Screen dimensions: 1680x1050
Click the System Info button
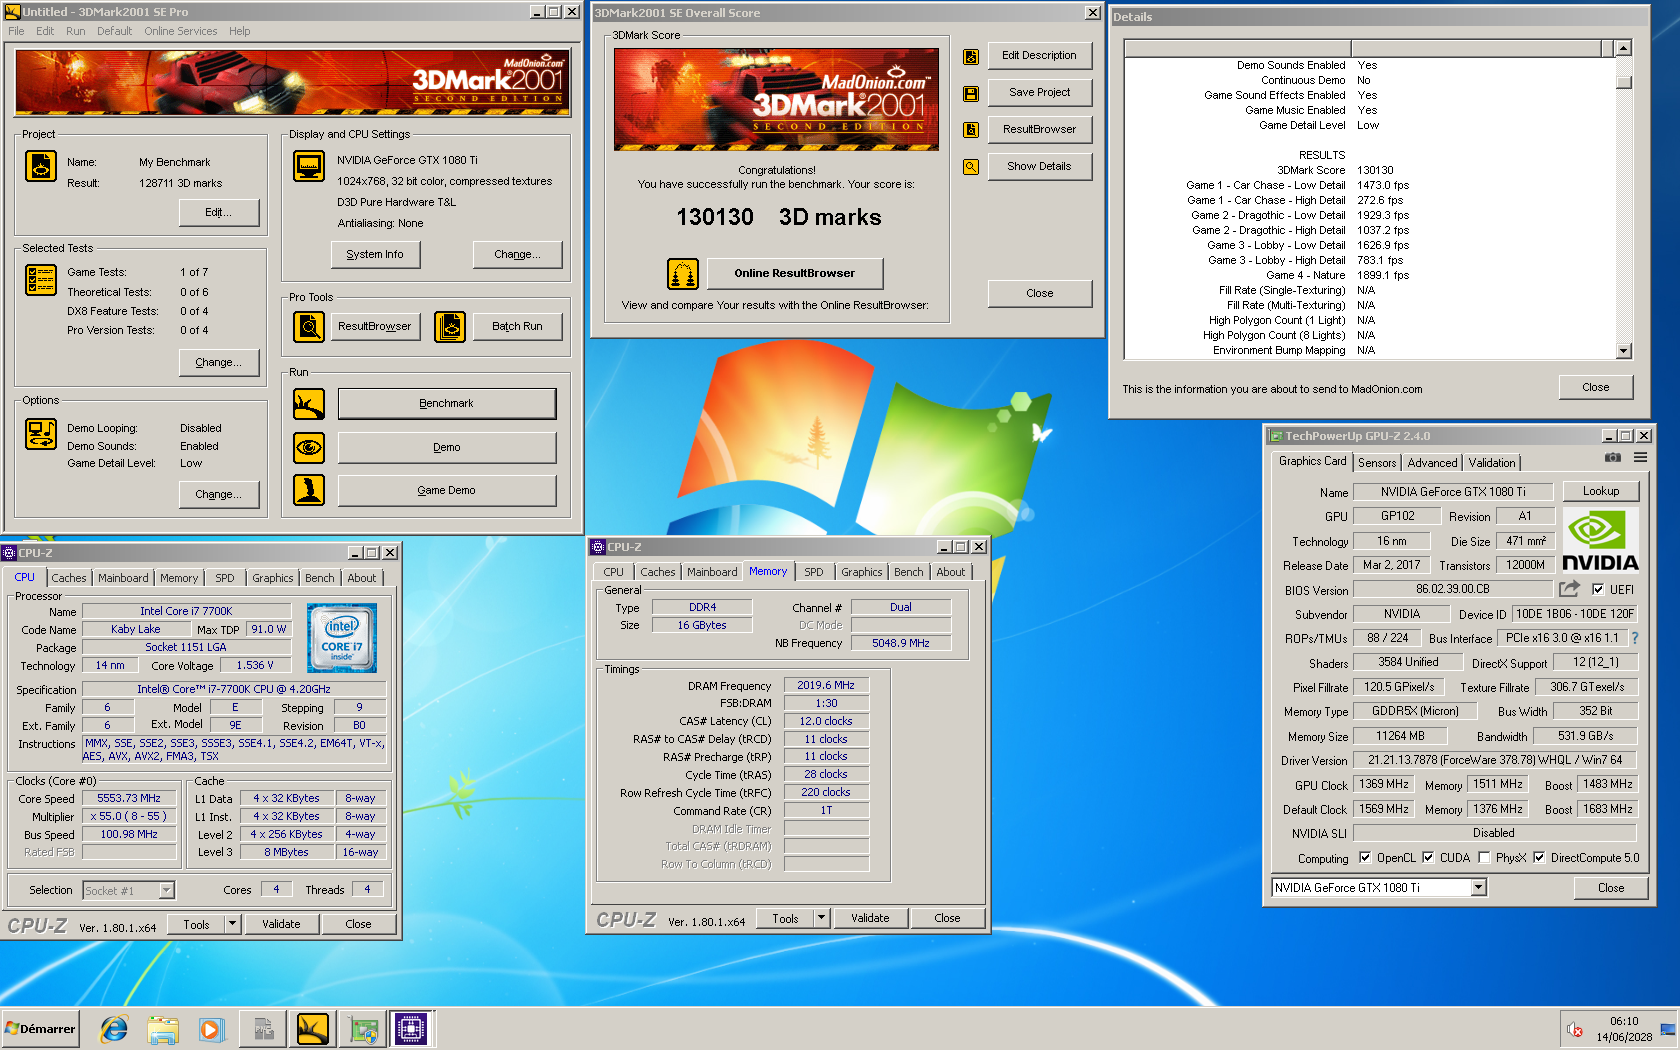coord(375,255)
